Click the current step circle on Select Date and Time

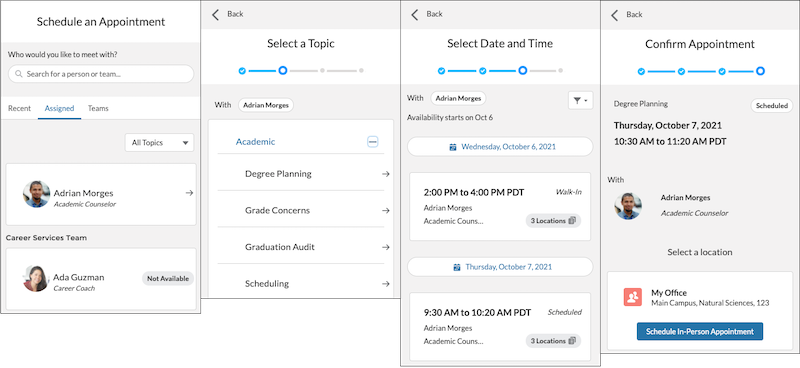point(522,71)
